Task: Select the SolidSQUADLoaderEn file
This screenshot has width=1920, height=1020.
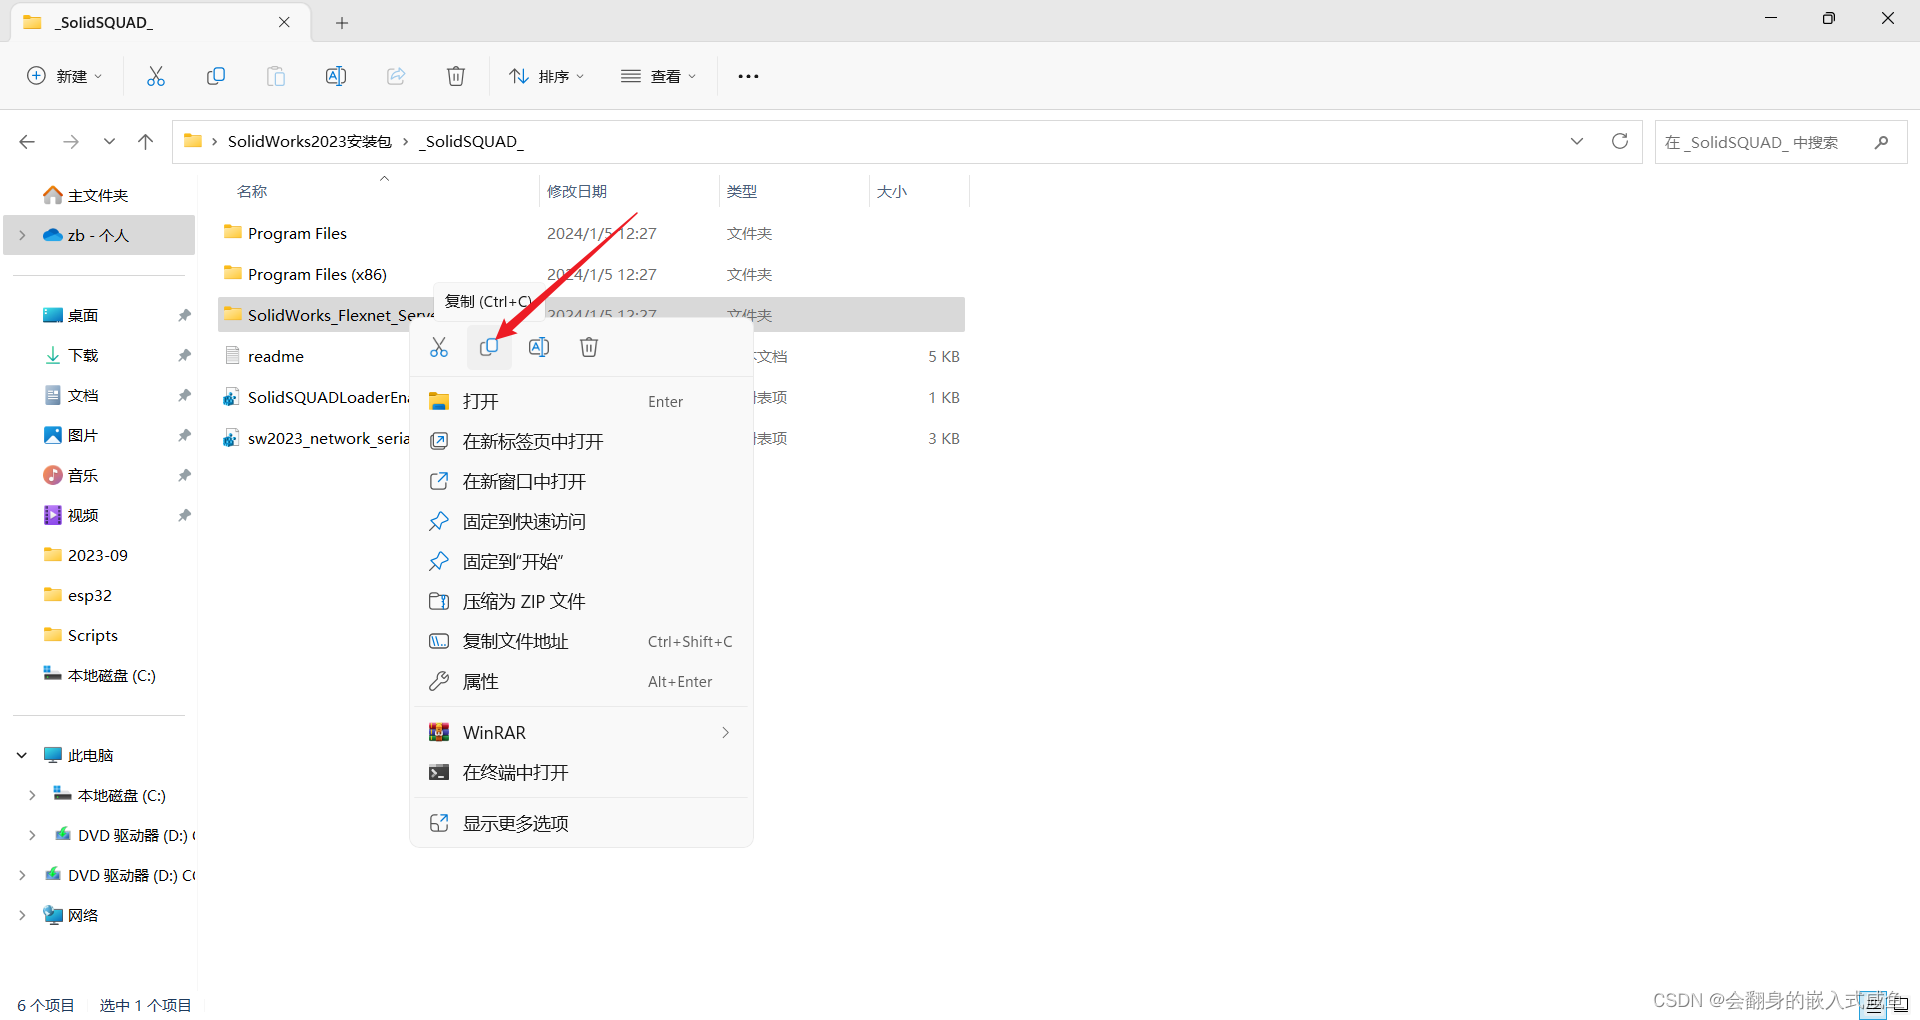Action: (x=316, y=397)
